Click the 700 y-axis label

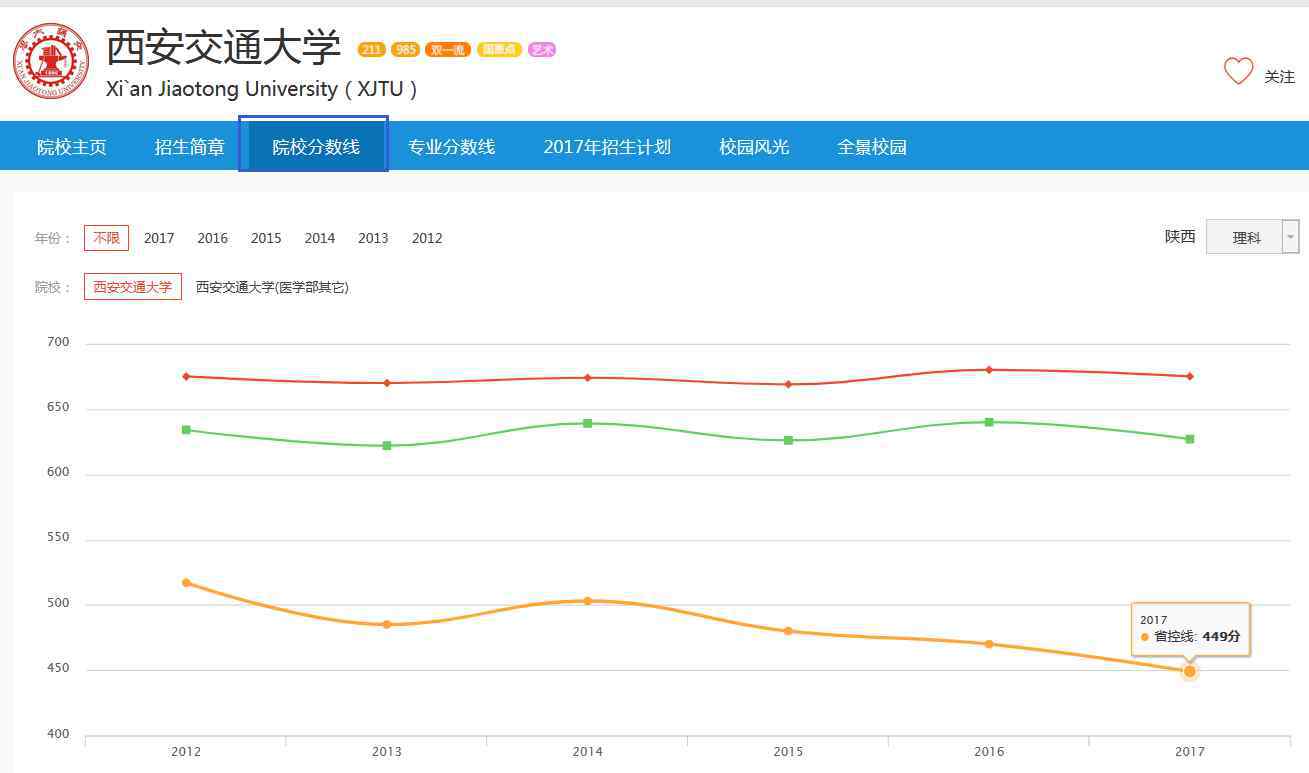[x=58, y=342]
